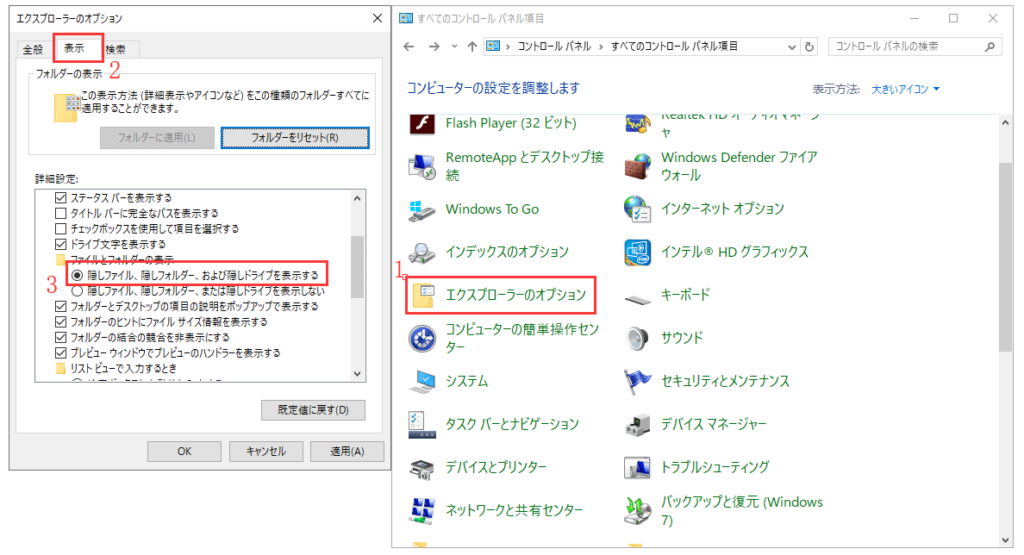Toggle フォルダーの結合の競合を非表示にする

[x=61, y=338]
